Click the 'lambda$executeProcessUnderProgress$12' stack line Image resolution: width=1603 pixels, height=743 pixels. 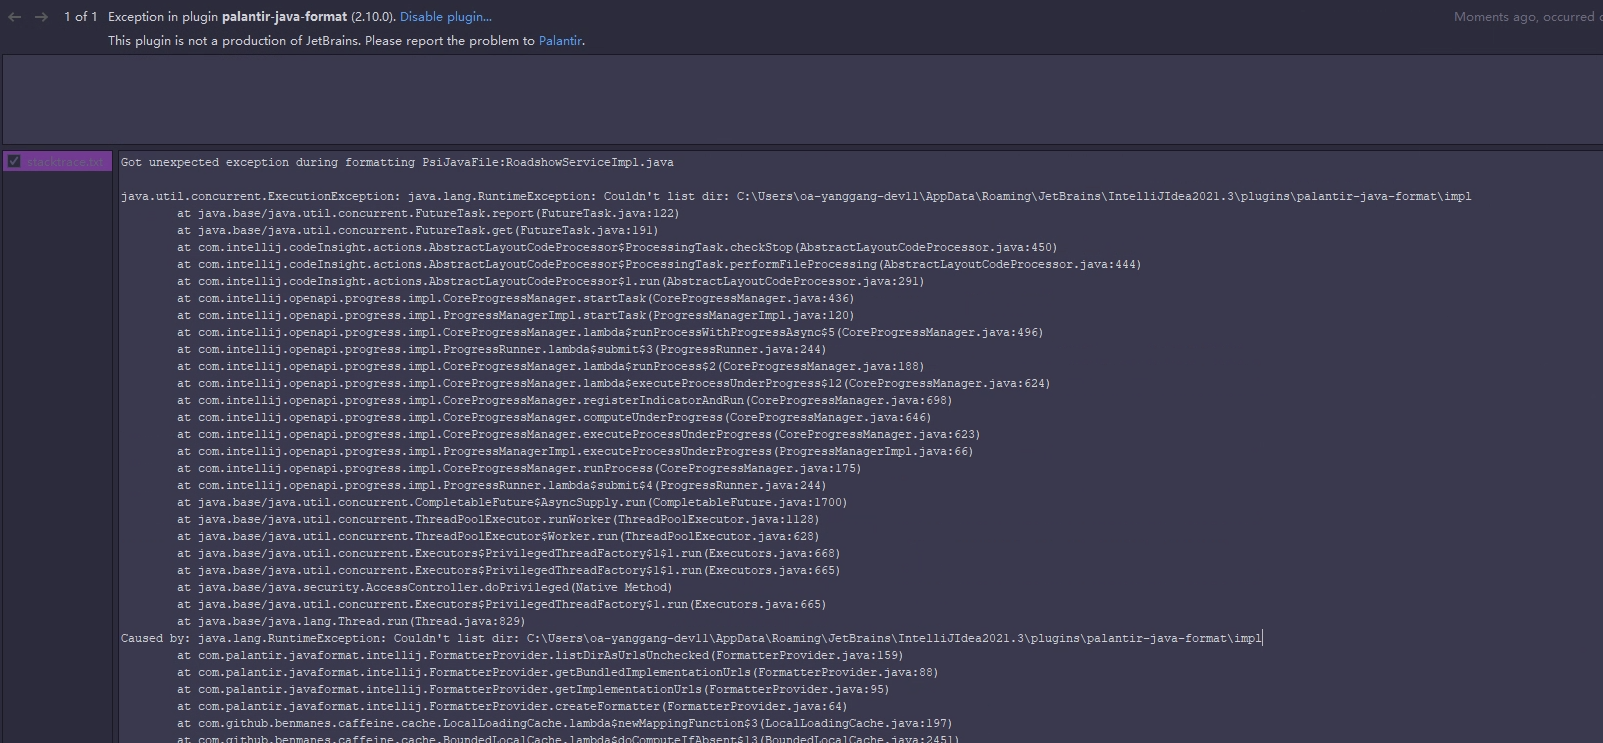614,383
